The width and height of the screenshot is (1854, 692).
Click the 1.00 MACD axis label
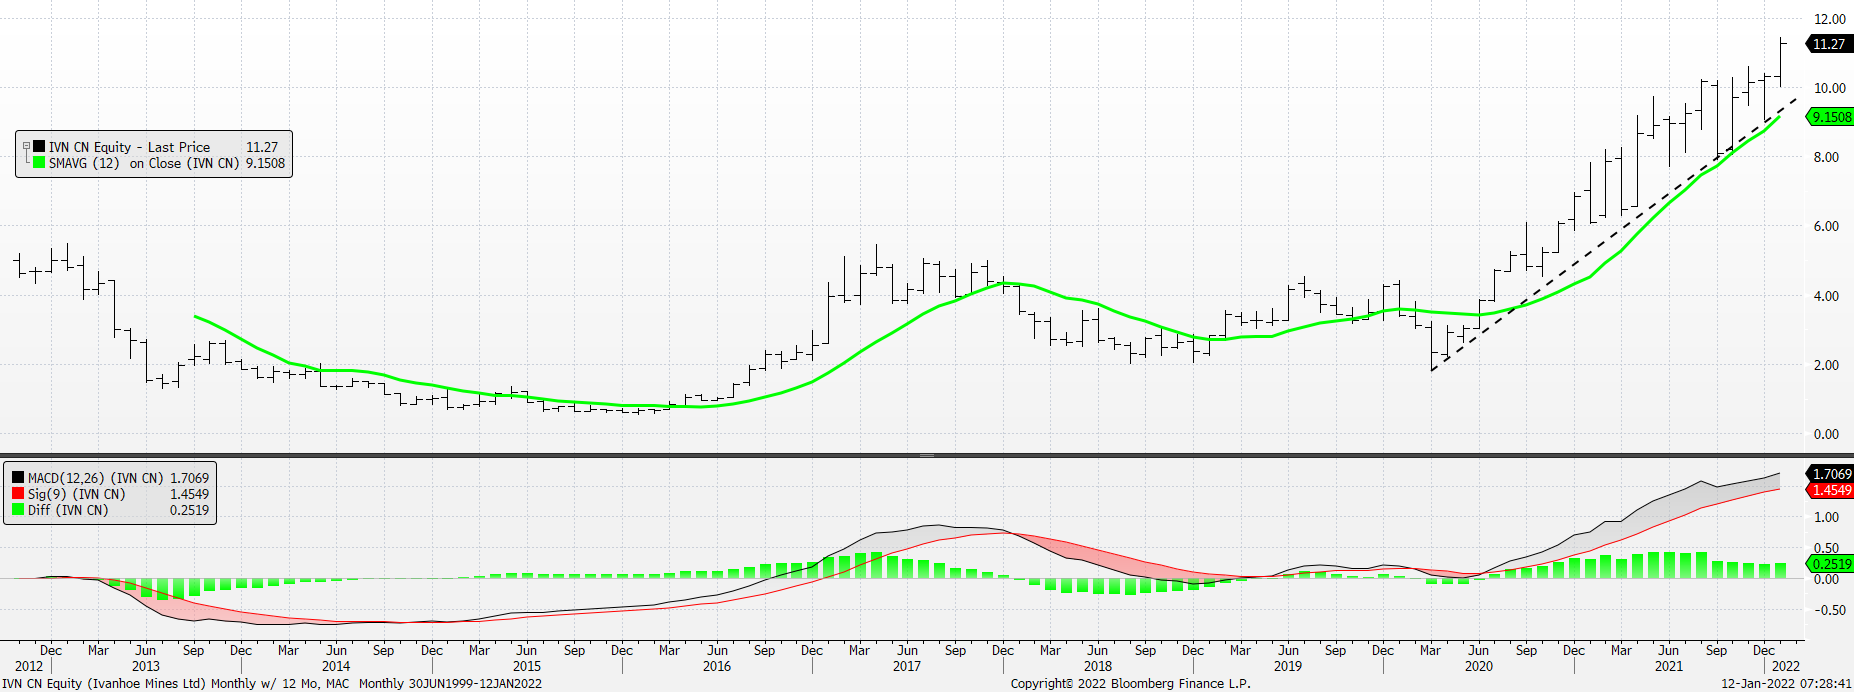pos(1826,517)
